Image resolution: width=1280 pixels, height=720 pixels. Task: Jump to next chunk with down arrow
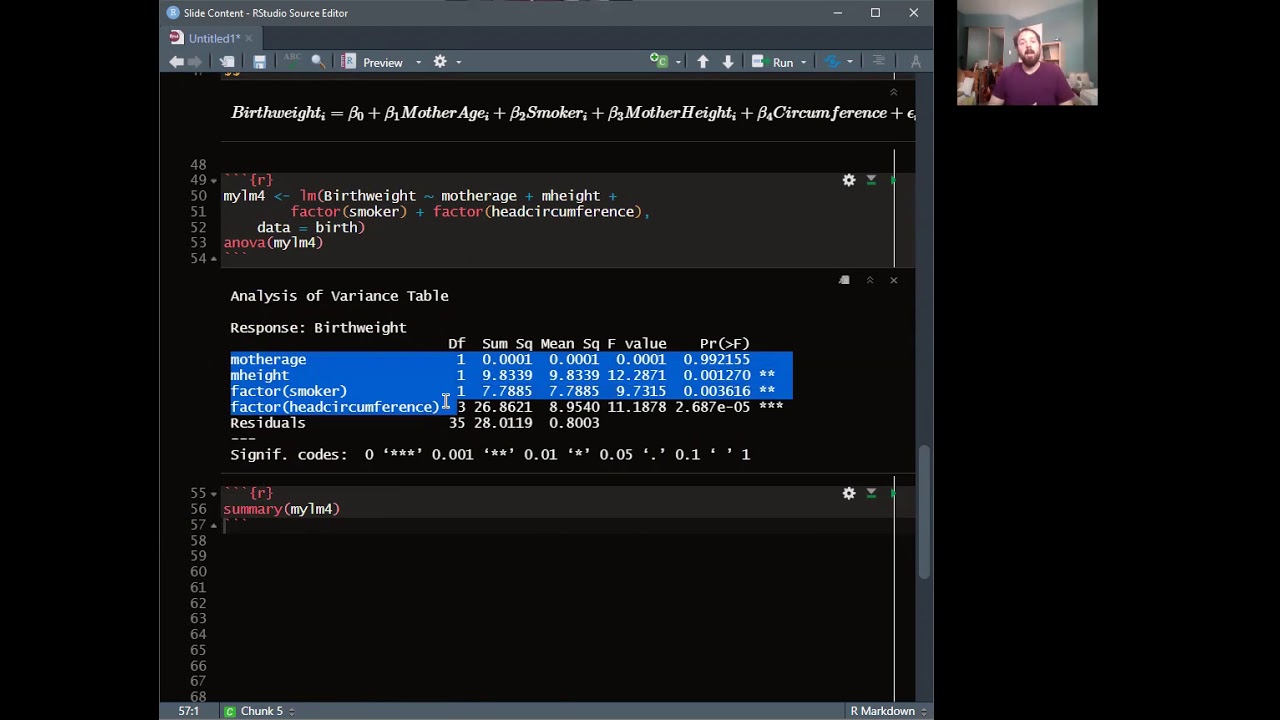tap(728, 62)
